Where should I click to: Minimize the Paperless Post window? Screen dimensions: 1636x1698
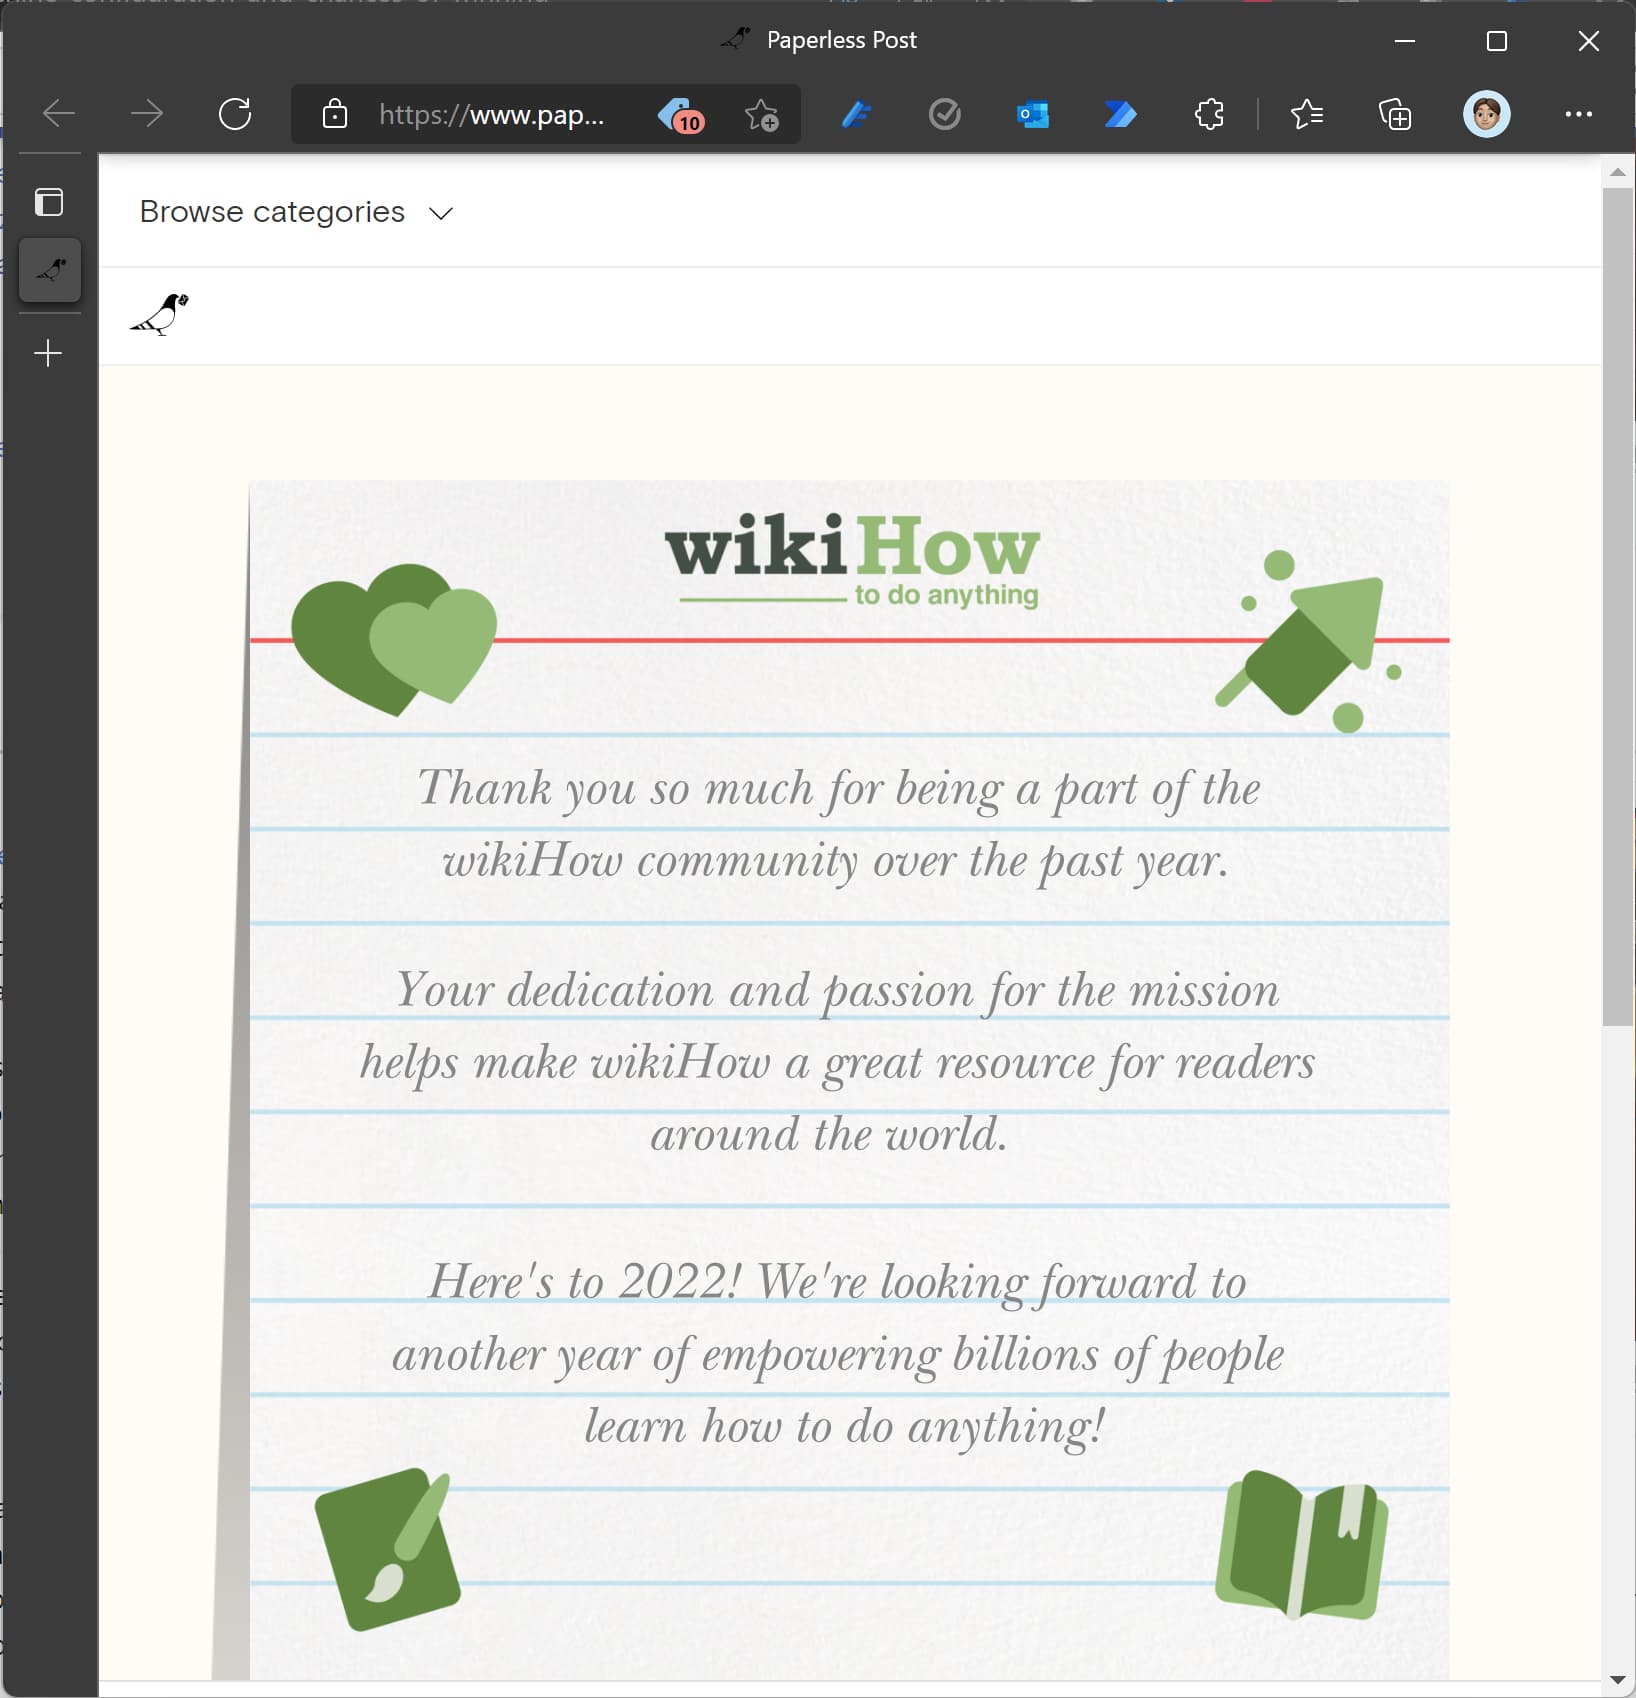tap(1405, 41)
